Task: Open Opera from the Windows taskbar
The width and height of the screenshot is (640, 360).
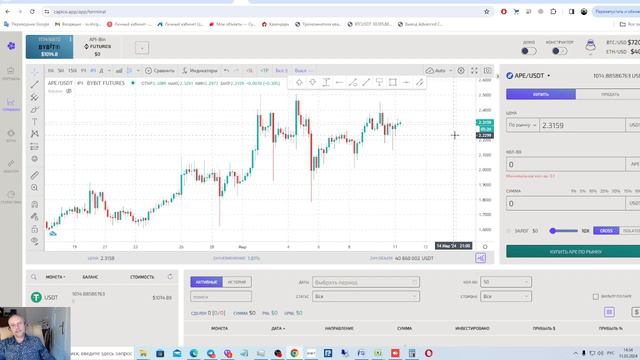Action: [x=429, y=353]
